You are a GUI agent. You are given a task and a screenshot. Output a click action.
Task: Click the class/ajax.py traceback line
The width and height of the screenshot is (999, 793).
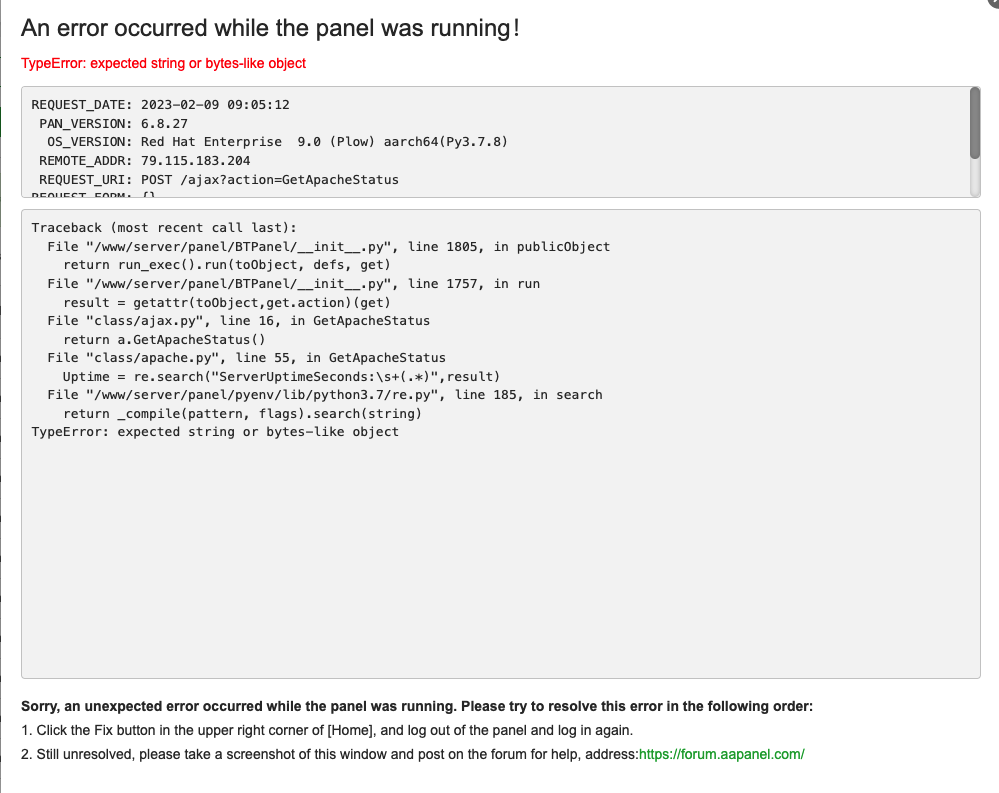238,321
